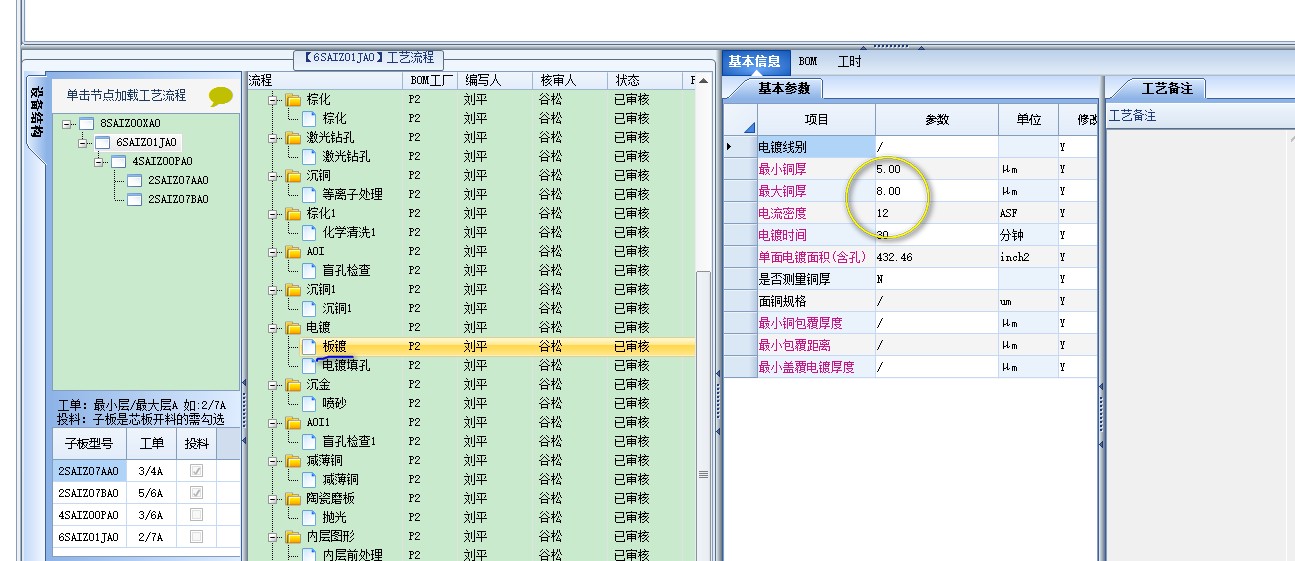Click the 盲孔检查 document icon
The height and width of the screenshot is (561, 1295).
pyautogui.click(x=309, y=270)
